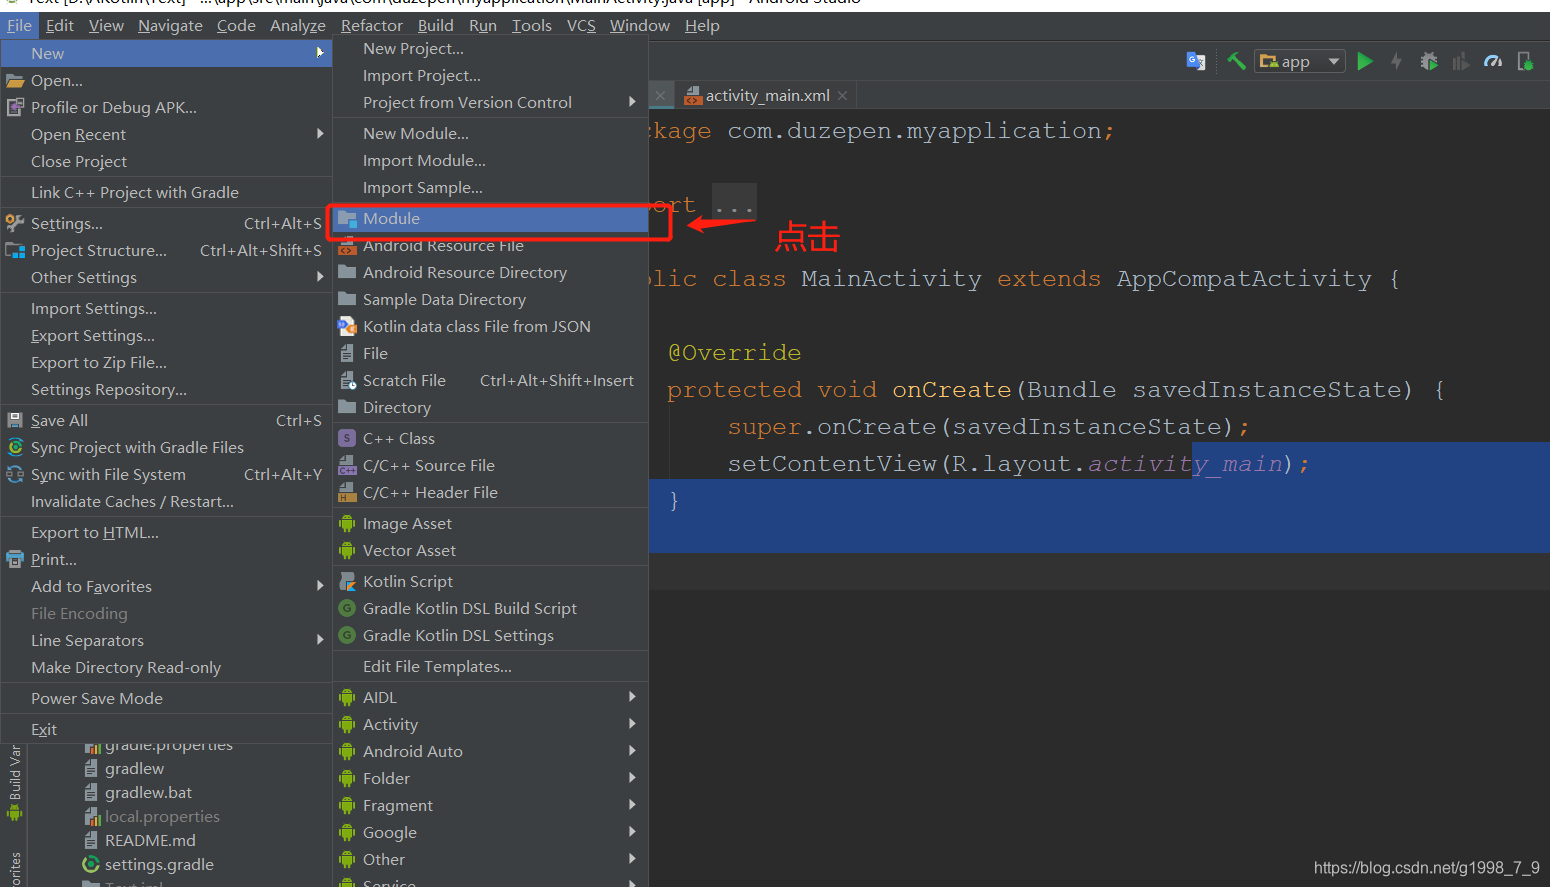Expand the Android Auto submenu
This screenshot has width=1550, height=887.
coord(490,752)
